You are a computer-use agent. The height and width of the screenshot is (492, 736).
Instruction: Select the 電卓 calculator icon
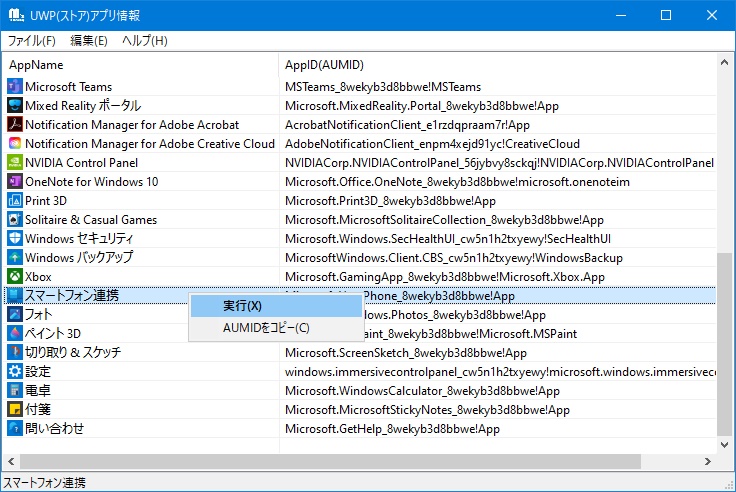pos(15,391)
